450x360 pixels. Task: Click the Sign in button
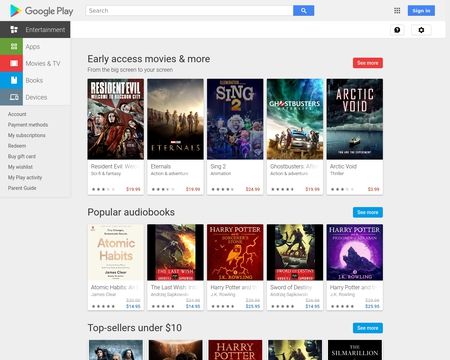pos(421,11)
